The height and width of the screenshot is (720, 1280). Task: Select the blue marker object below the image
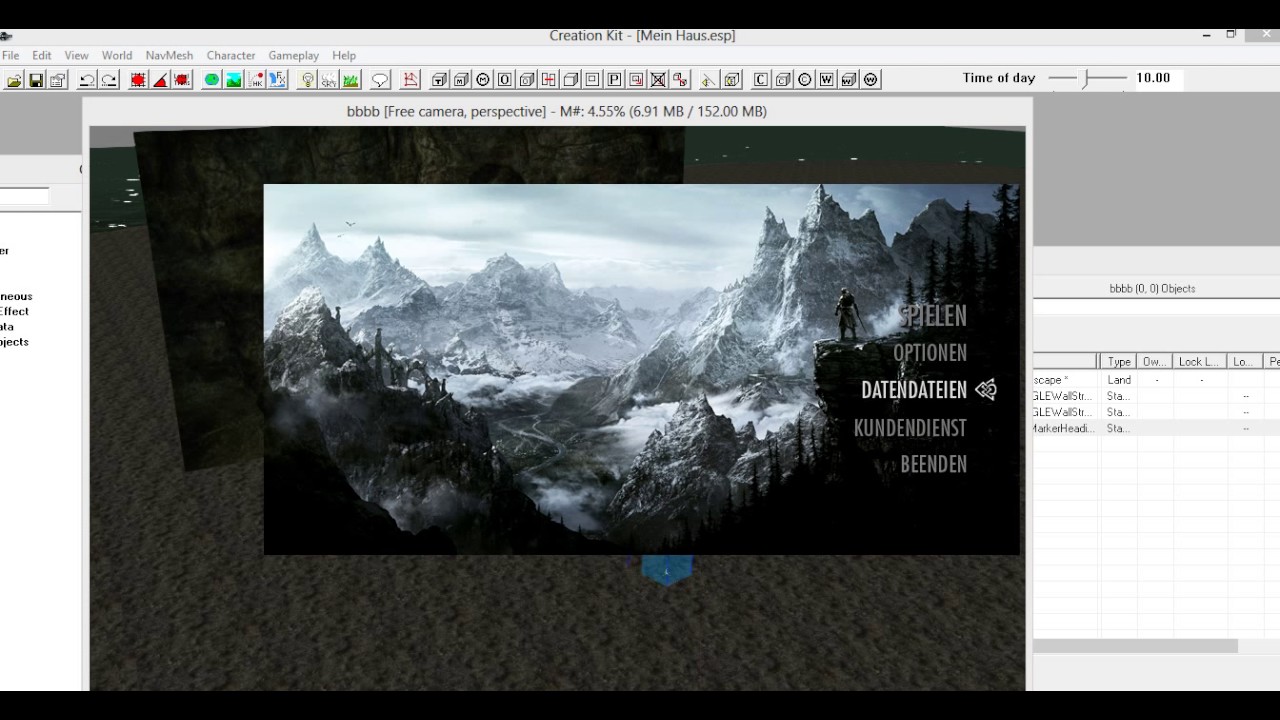[666, 570]
